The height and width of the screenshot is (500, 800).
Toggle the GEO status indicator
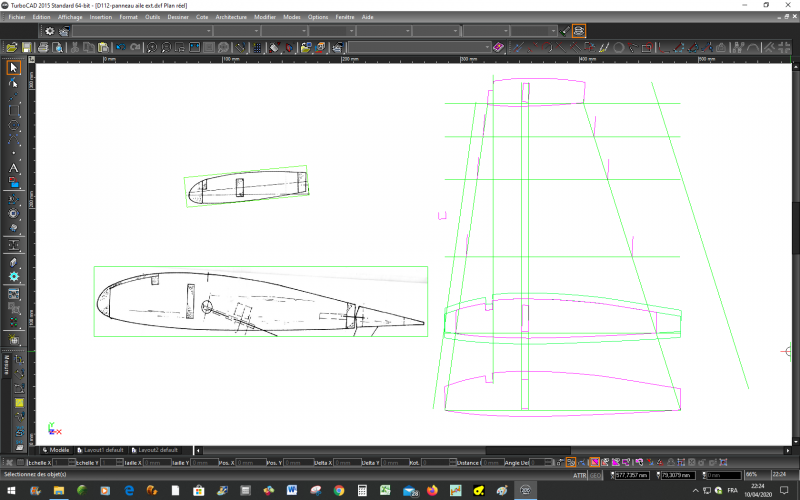[594, 474]
